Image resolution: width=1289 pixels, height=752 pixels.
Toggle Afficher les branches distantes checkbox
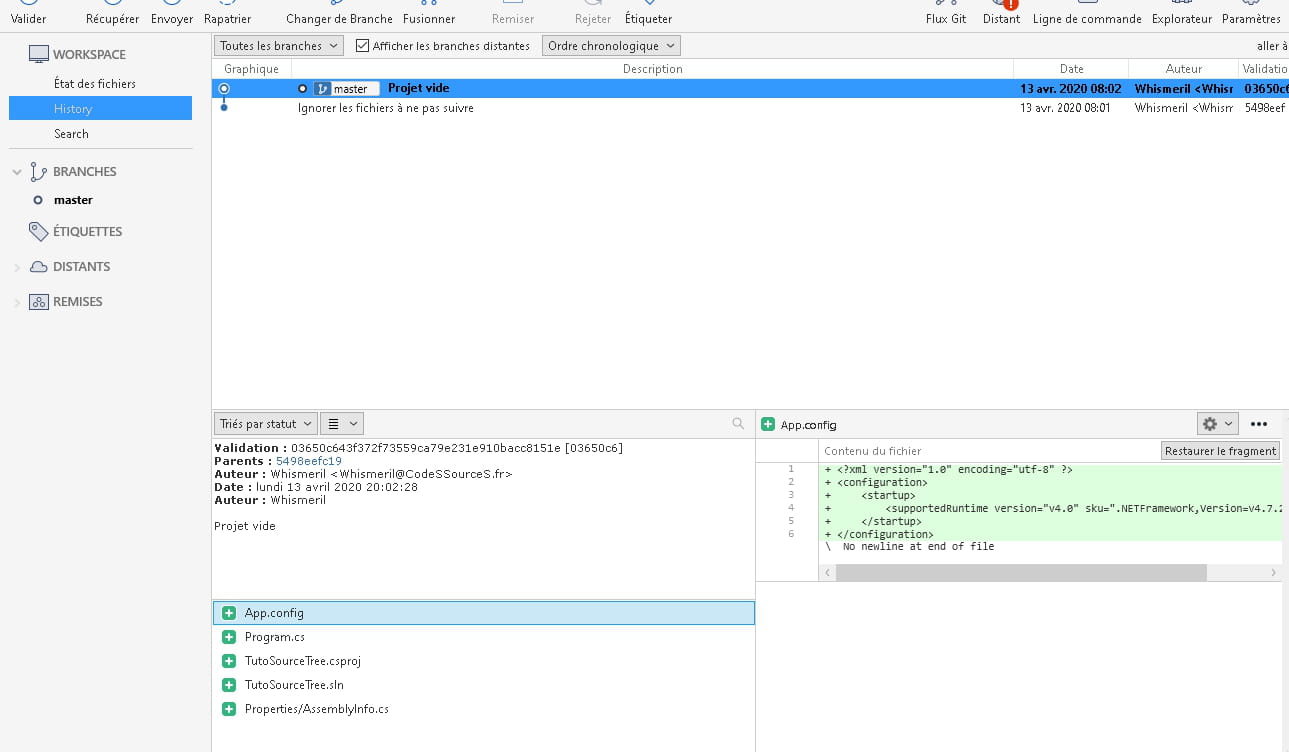[363, 46]
